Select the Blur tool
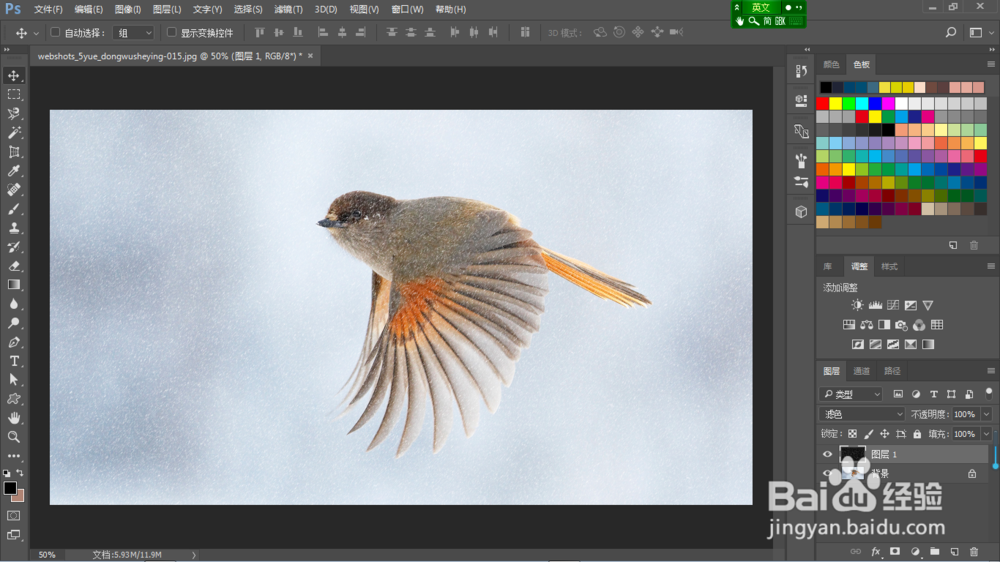This screenshot has width=1000, height=562. (x=13, y=304)
